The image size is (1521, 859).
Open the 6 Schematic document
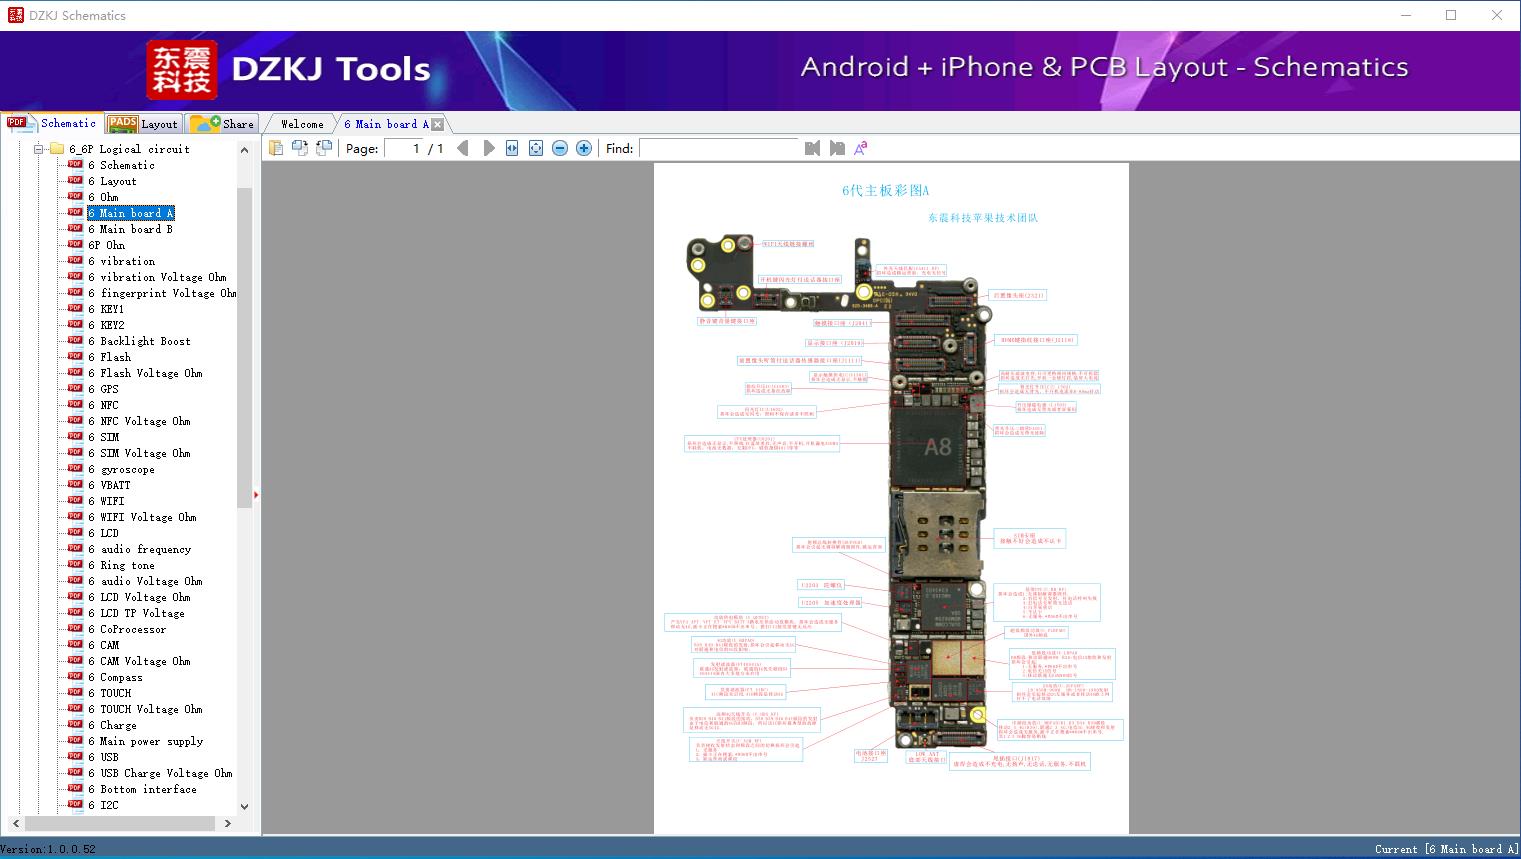pos(121,165)
